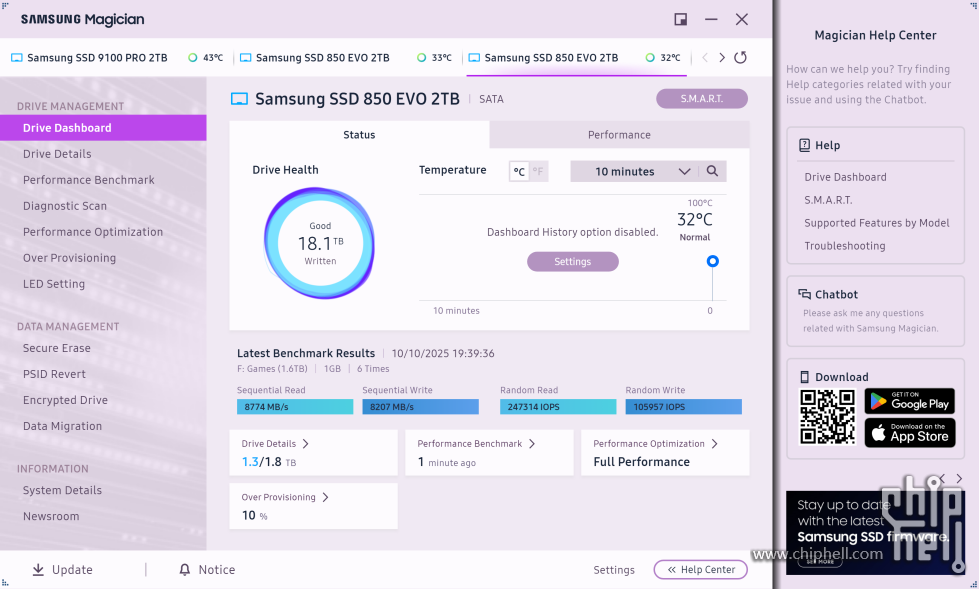Click the temperature graph slider marker
The image size is (979, 589).
712,261
